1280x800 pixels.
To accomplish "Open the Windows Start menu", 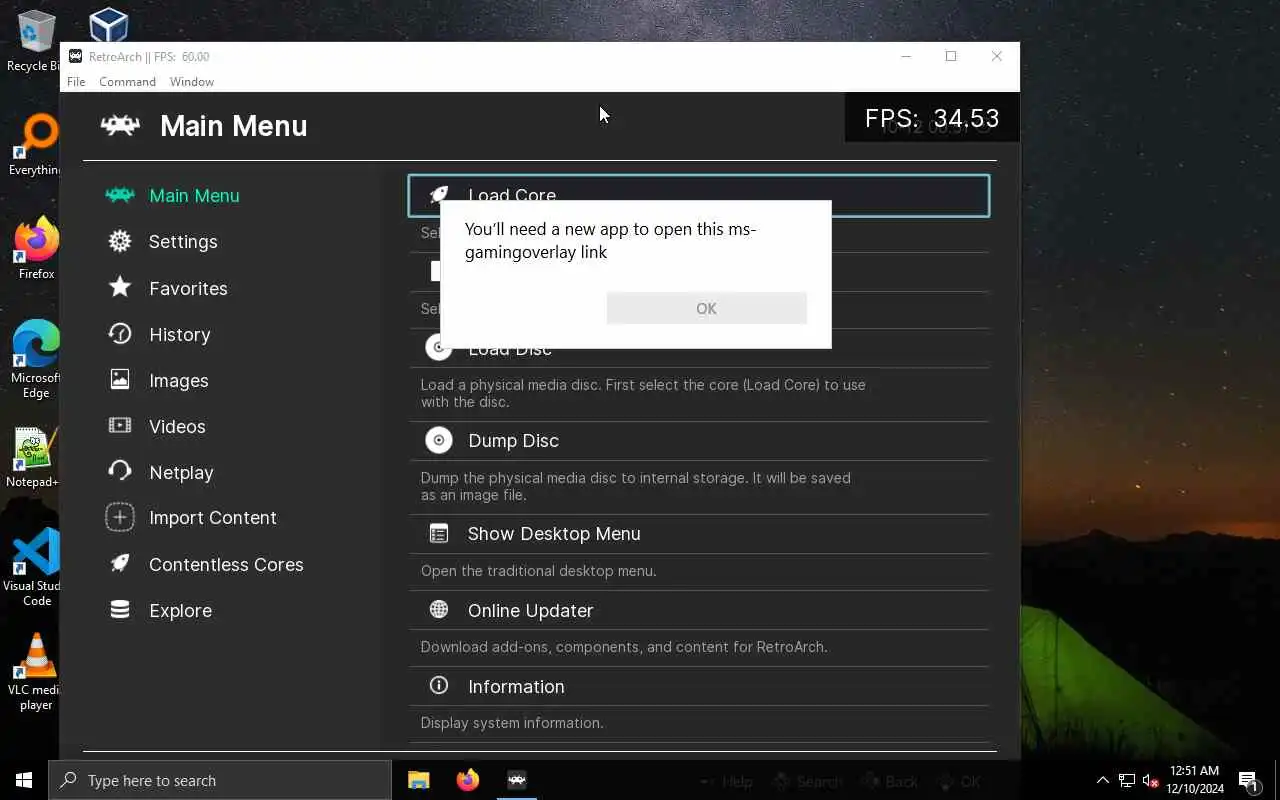I will point(24,780).
